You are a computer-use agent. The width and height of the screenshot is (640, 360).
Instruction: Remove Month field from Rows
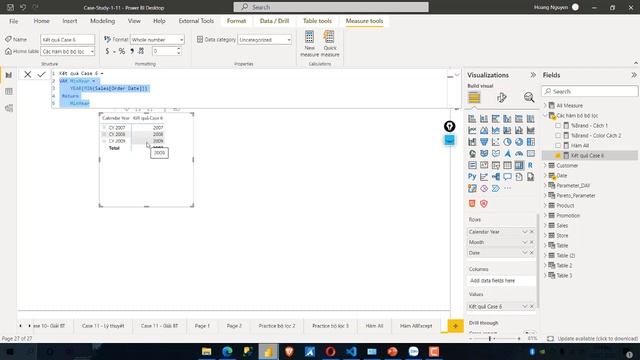[x=531, y=242]
